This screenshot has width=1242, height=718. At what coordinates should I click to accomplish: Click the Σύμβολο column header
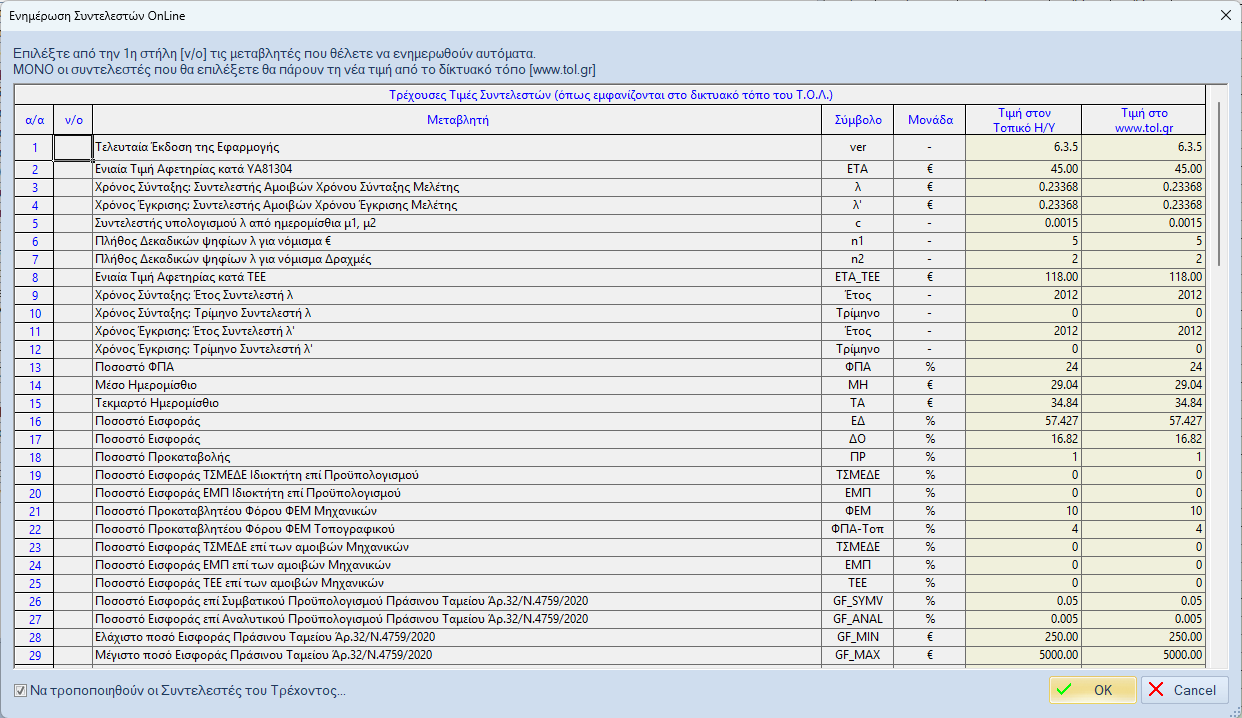858,120
